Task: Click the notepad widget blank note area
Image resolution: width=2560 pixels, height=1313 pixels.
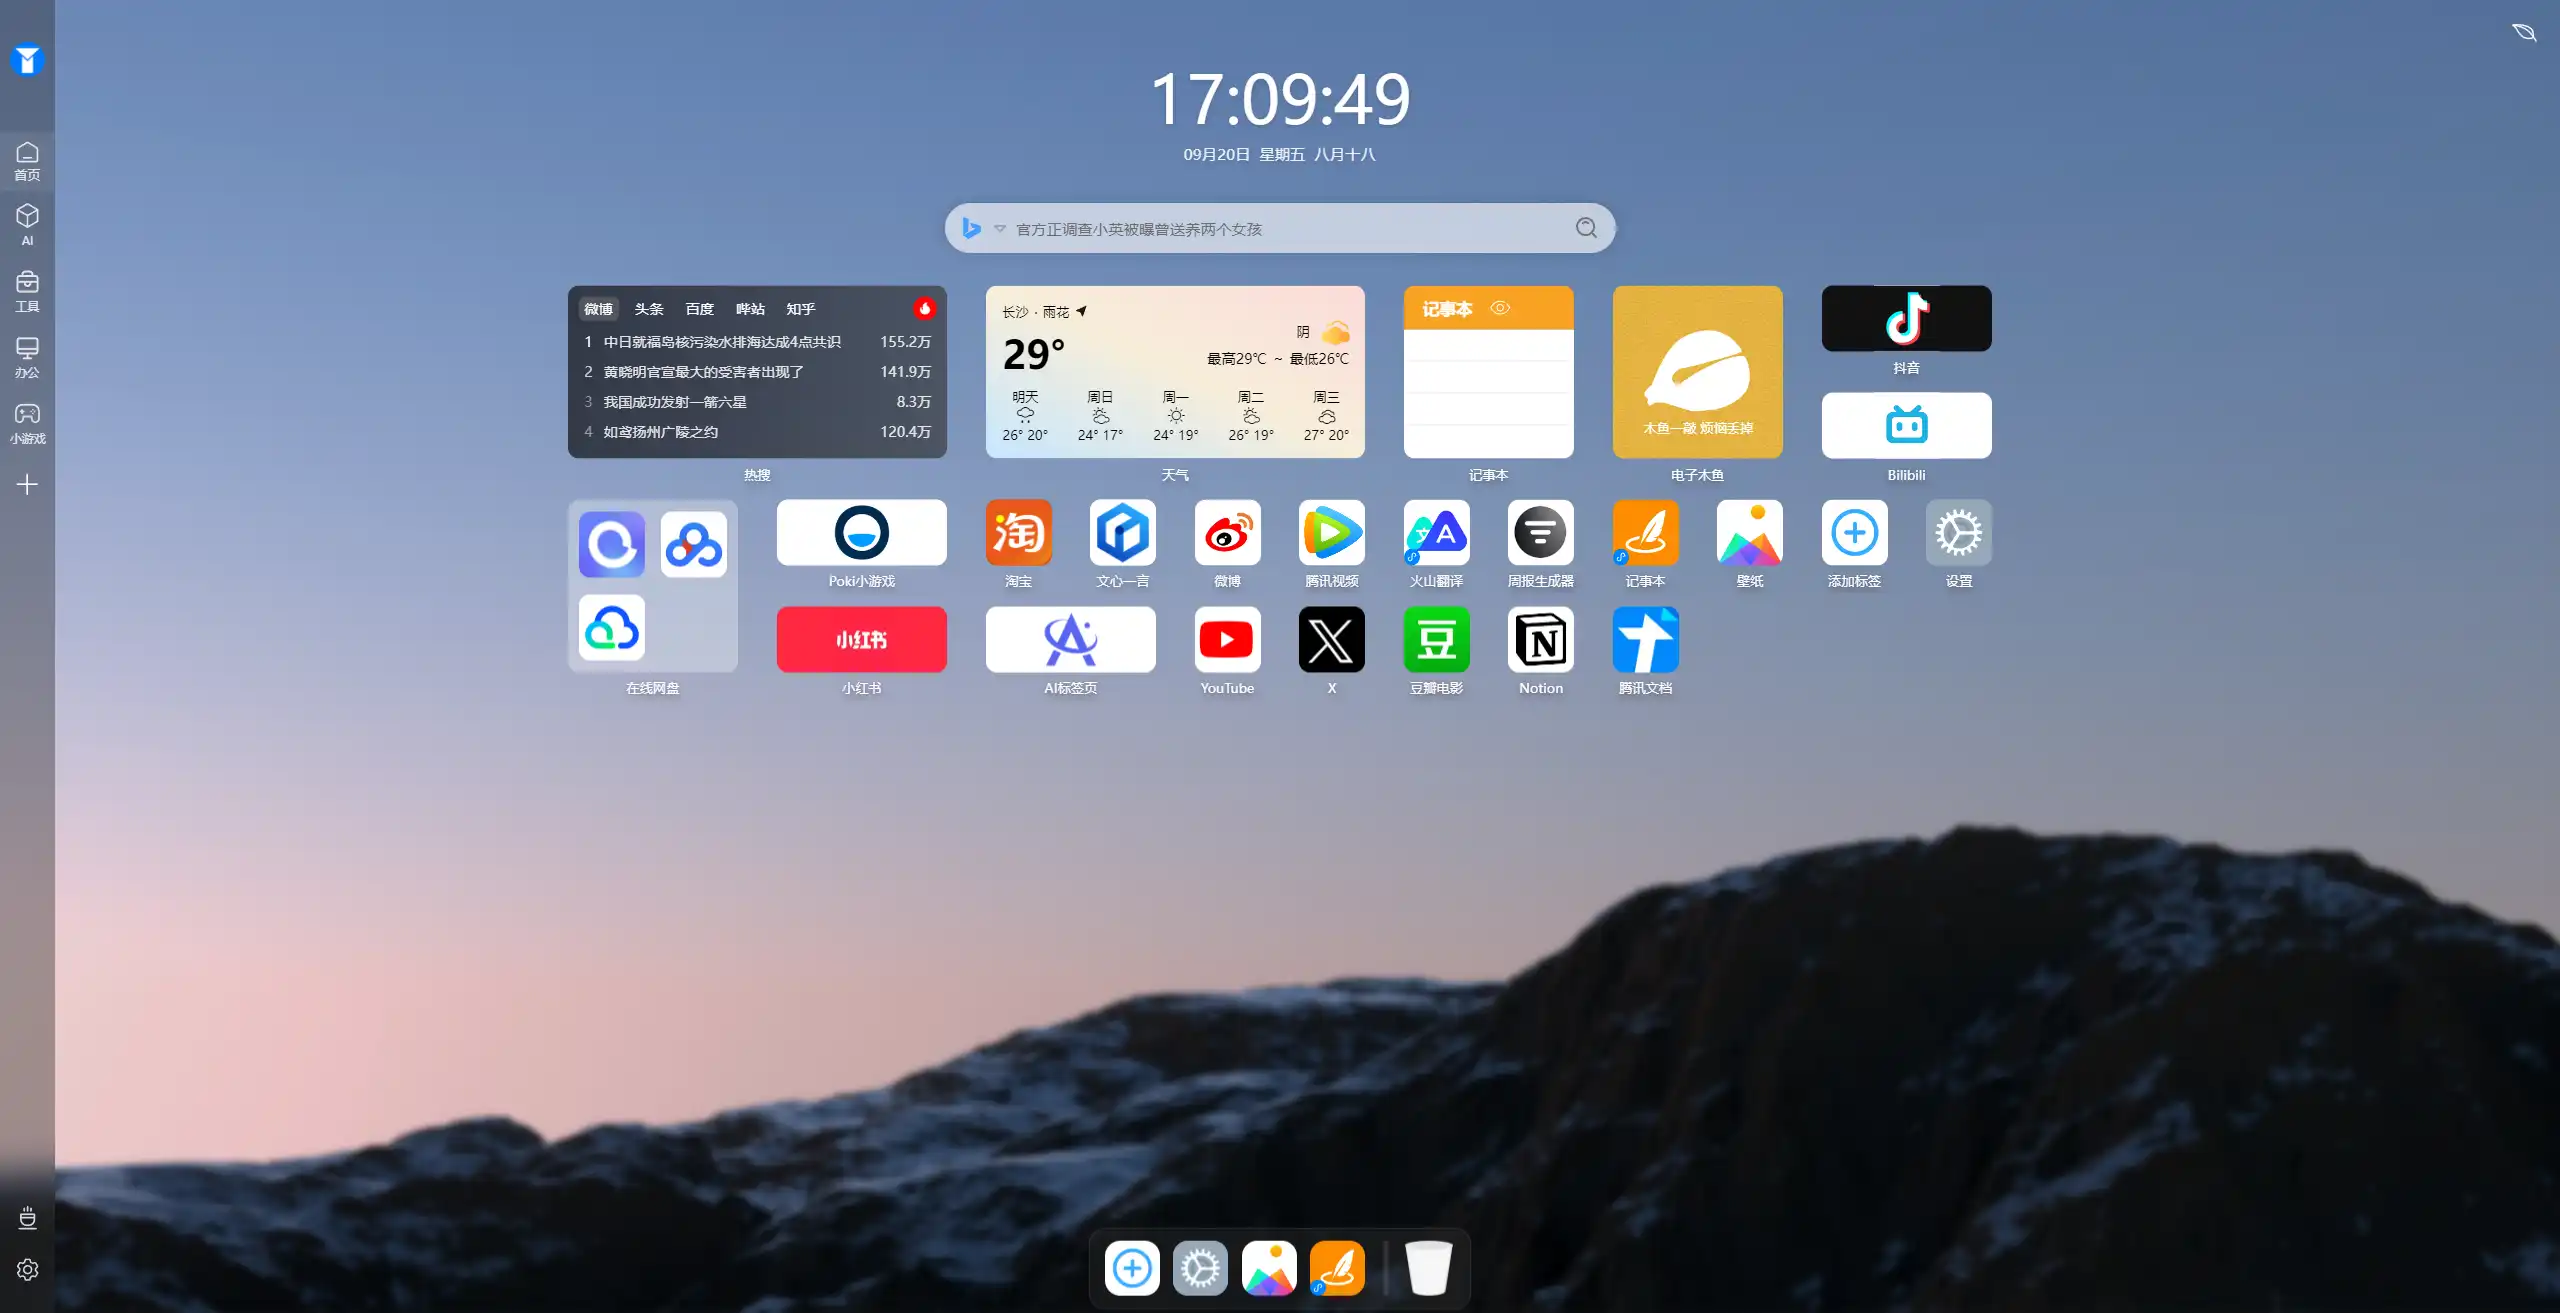Action: pyautogui.click(x=1488, y=393)
